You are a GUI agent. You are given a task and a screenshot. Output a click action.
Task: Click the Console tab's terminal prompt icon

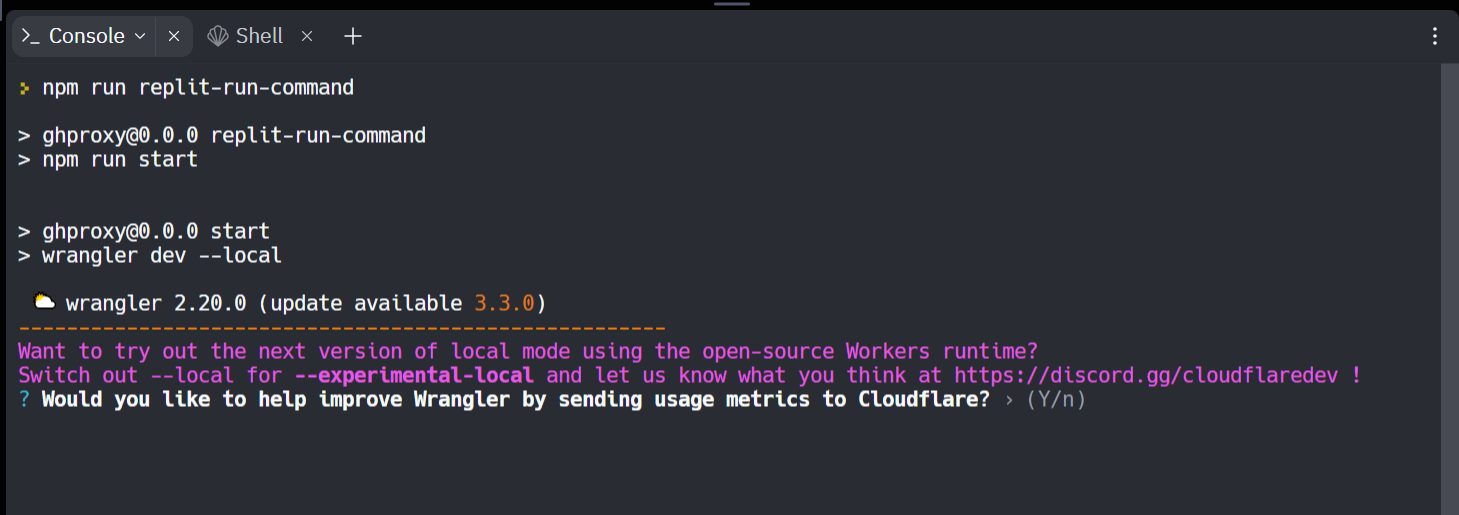[x=31, y=36]
